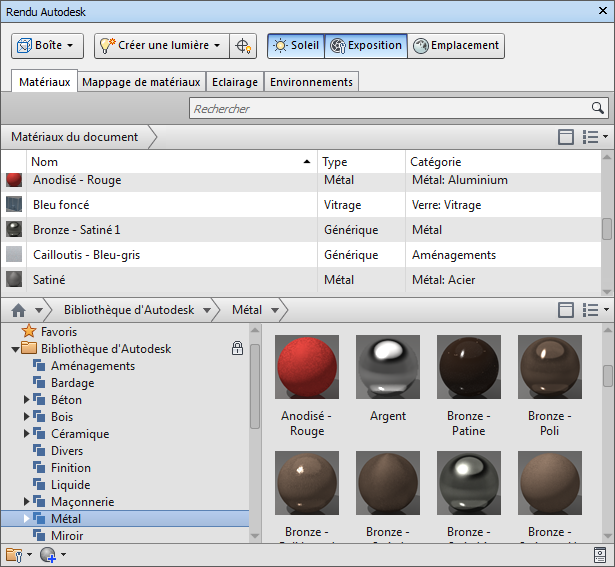Image resolution: width=615 pixels, height=567 pixels.
Task: Click the Emplacement button
Action: point(456,45)
